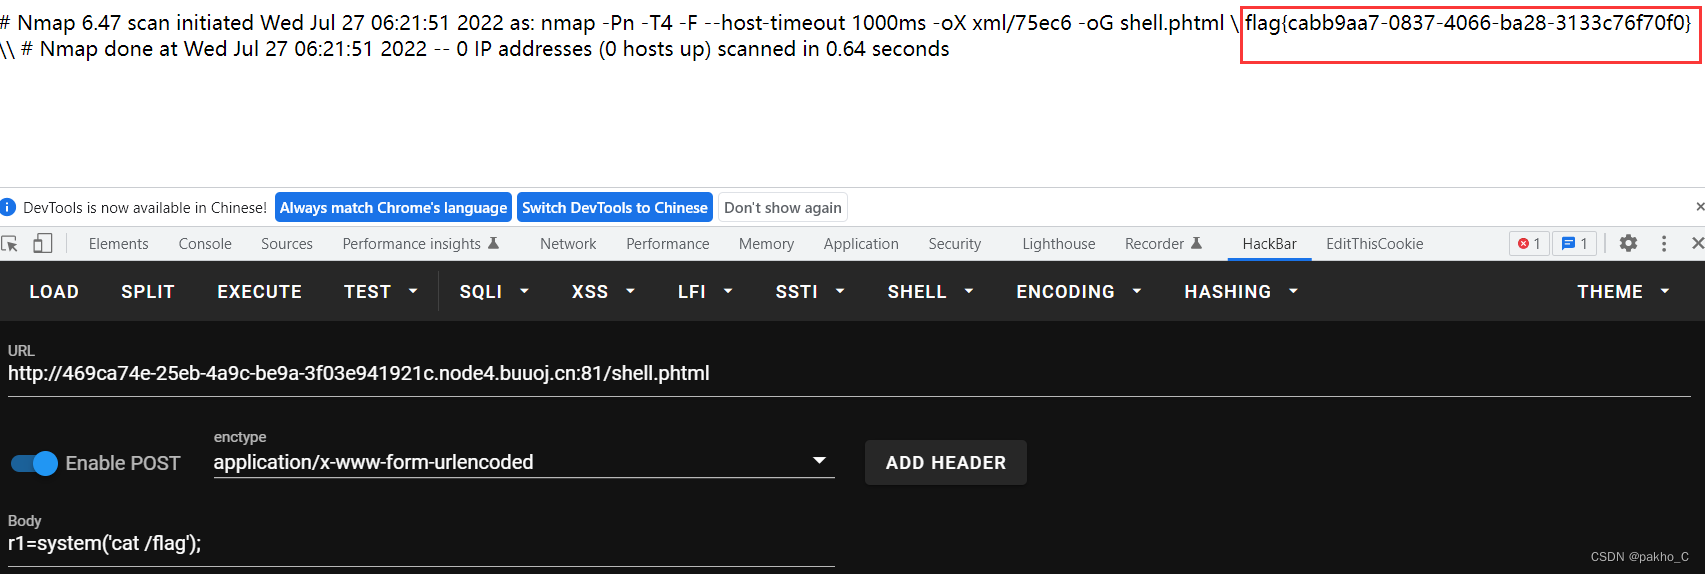1705x574 pixels.
Task: Click the blue issues count badge
Action: 1575,243
